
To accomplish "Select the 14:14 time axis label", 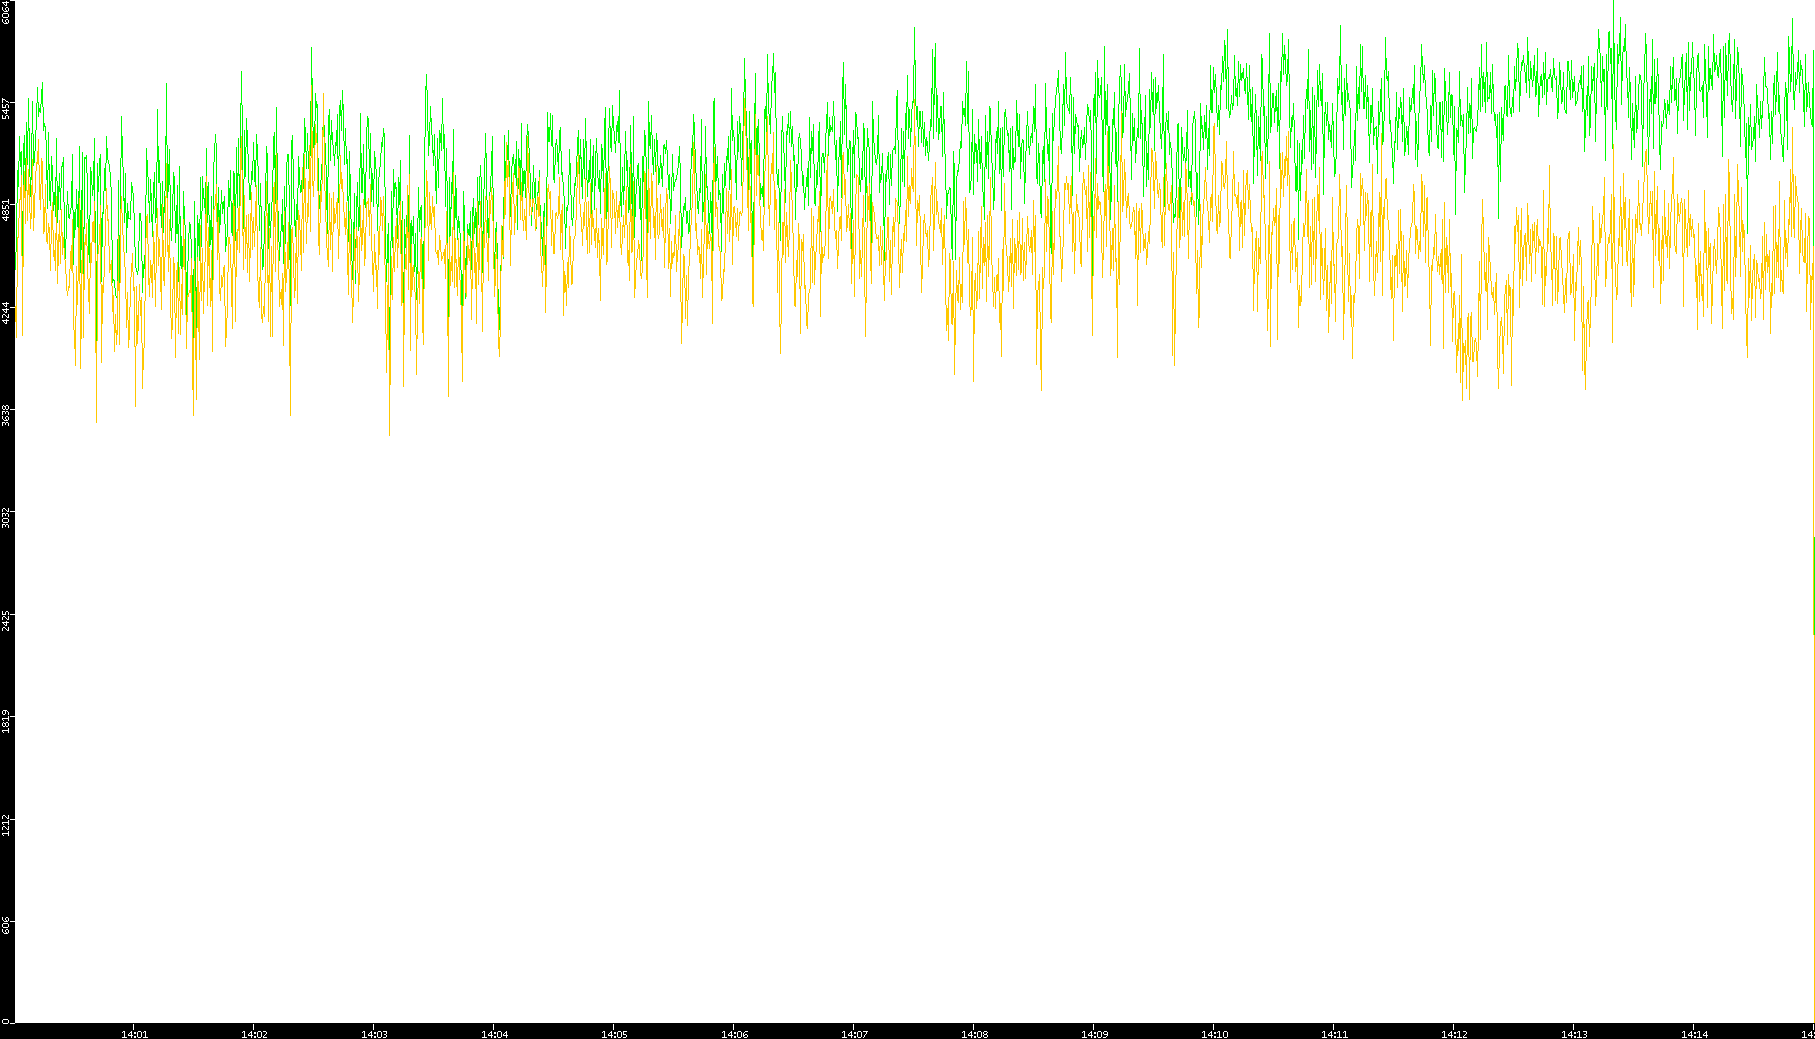I will 1694,1034.
